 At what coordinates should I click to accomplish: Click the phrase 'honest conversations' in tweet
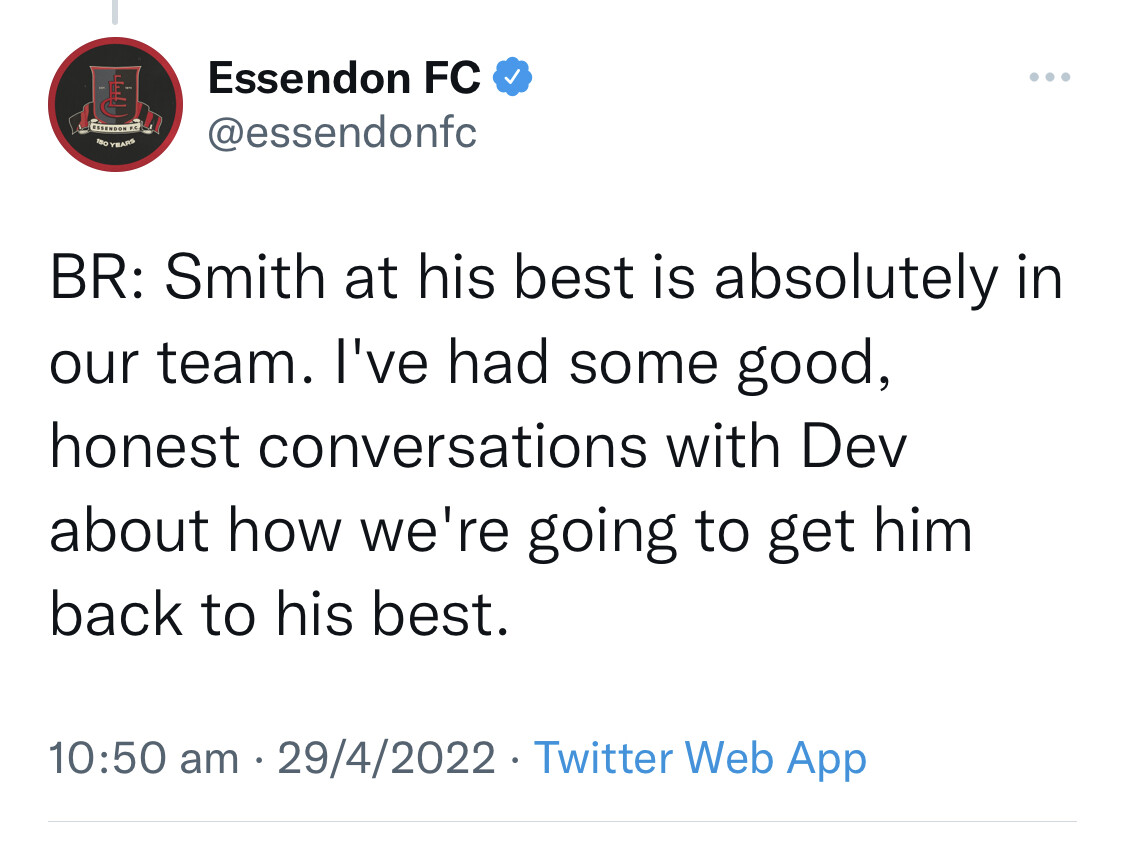pyautogui.click(x=349, y=446)
